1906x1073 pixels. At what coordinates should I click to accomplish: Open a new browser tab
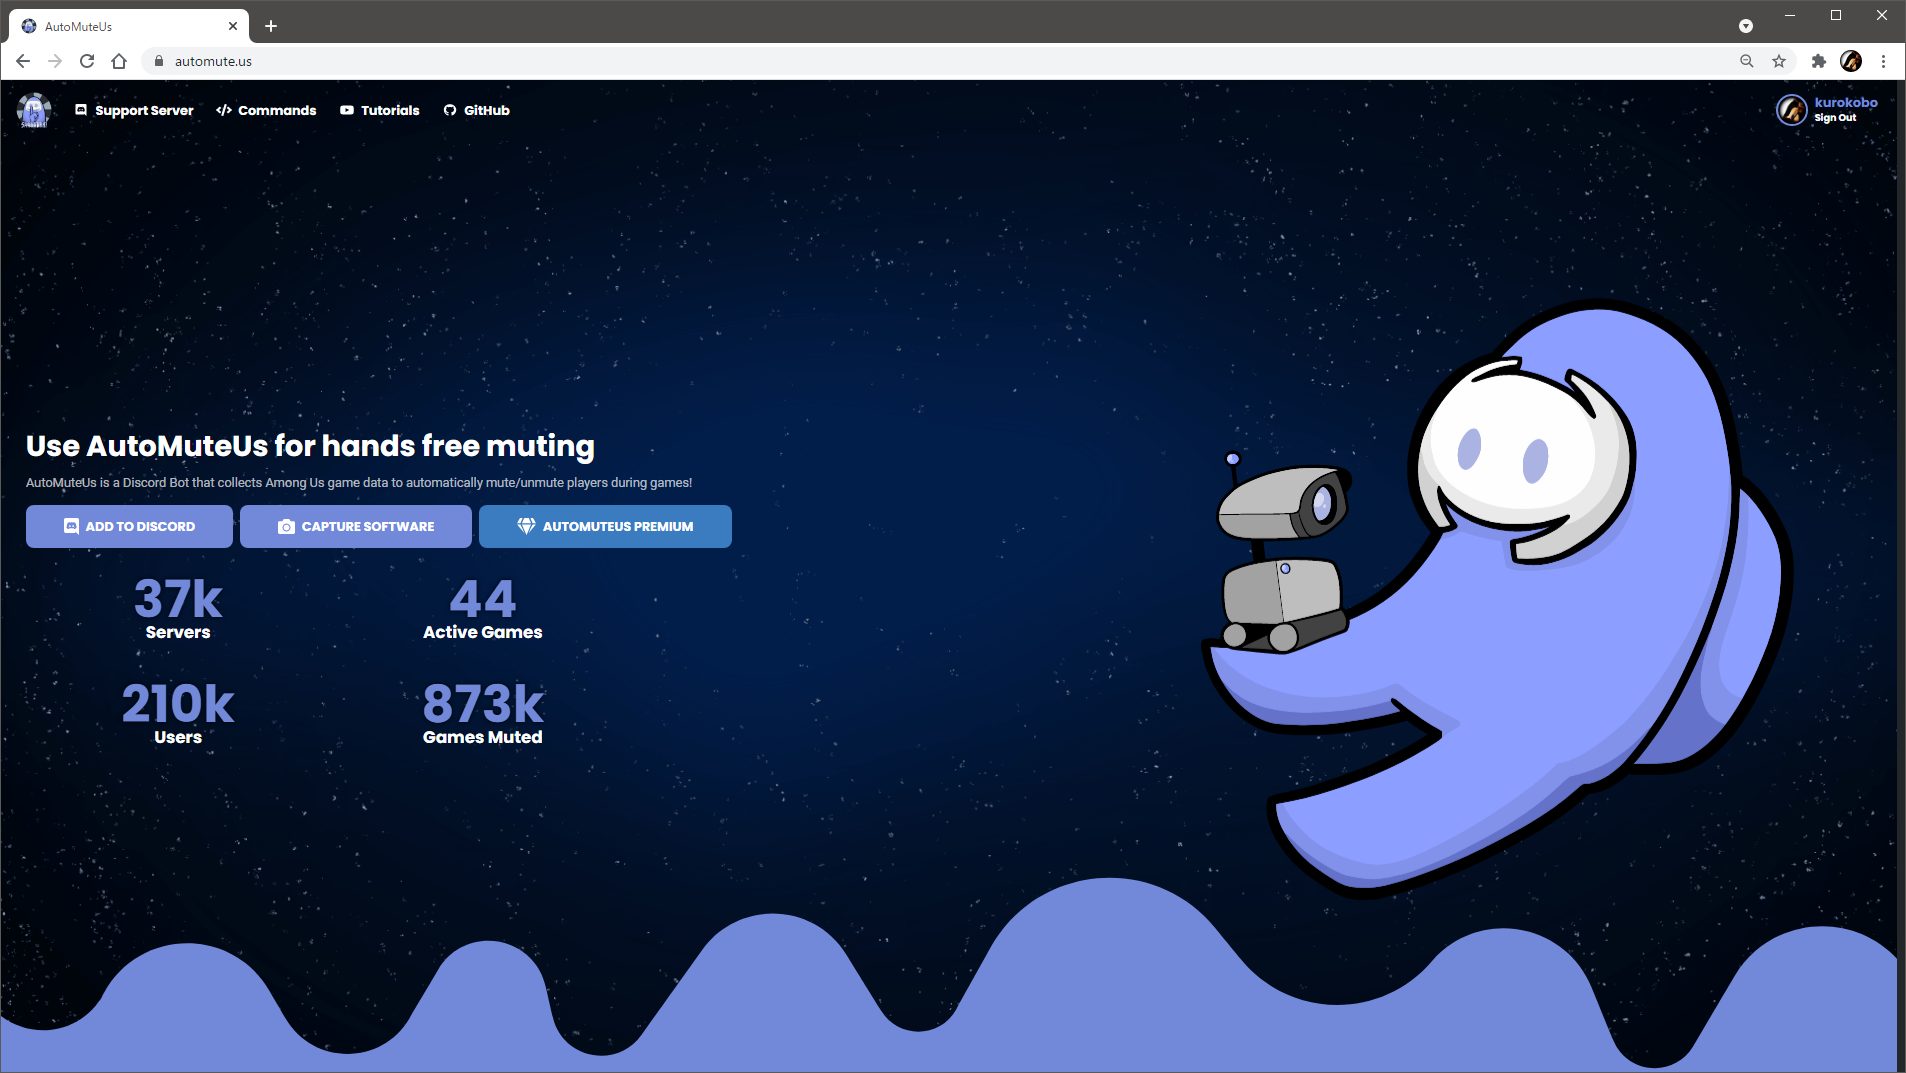tap(271, 26)
